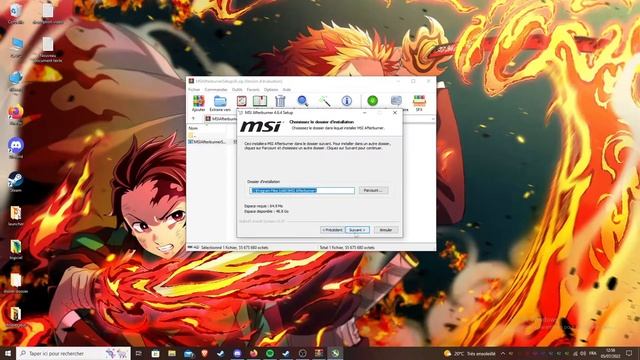The height and width of the screenshot is (360, 640).
Task: Click the Brave browser taskbar icon
Action: click(204, 353)
